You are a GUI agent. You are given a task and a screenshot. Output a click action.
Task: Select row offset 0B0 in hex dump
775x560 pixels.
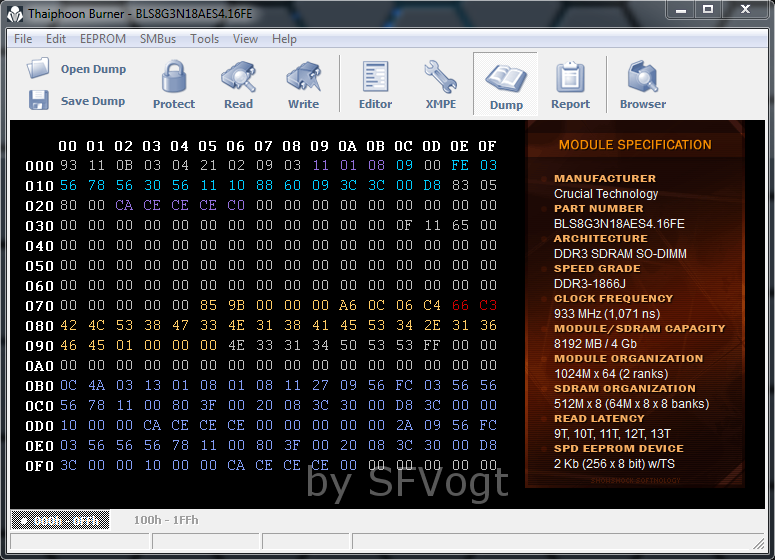[40, 386]
